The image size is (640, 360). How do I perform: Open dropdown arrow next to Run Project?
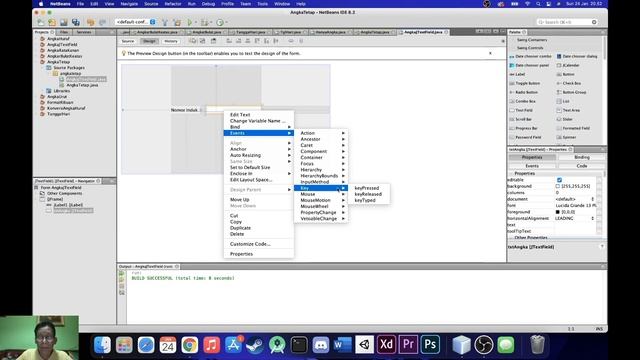tap(196, 22)
